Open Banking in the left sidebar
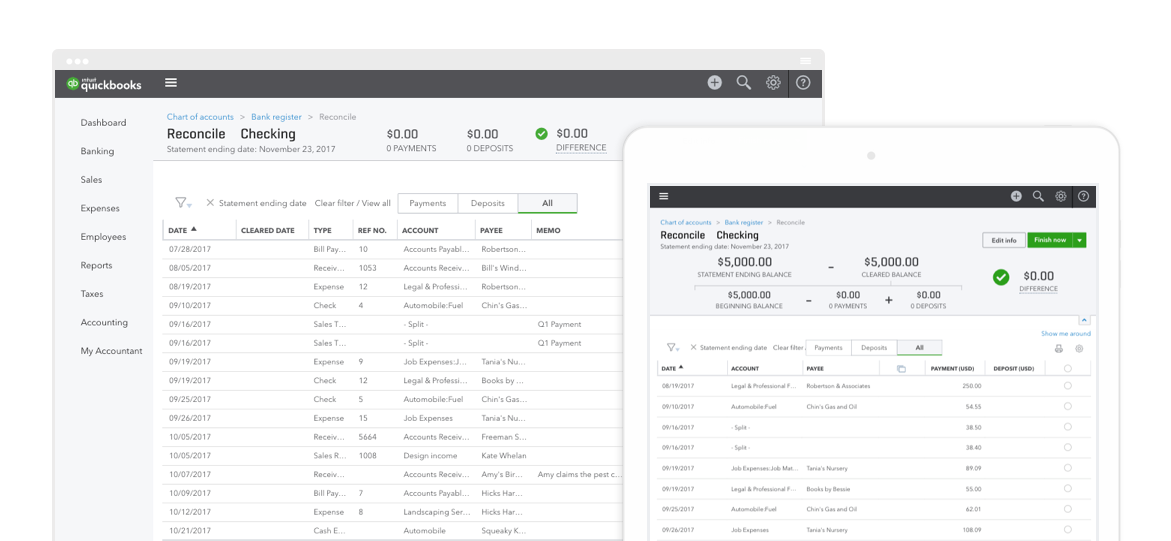Viewport: 1171px width, 541px height. pos(97,151)
